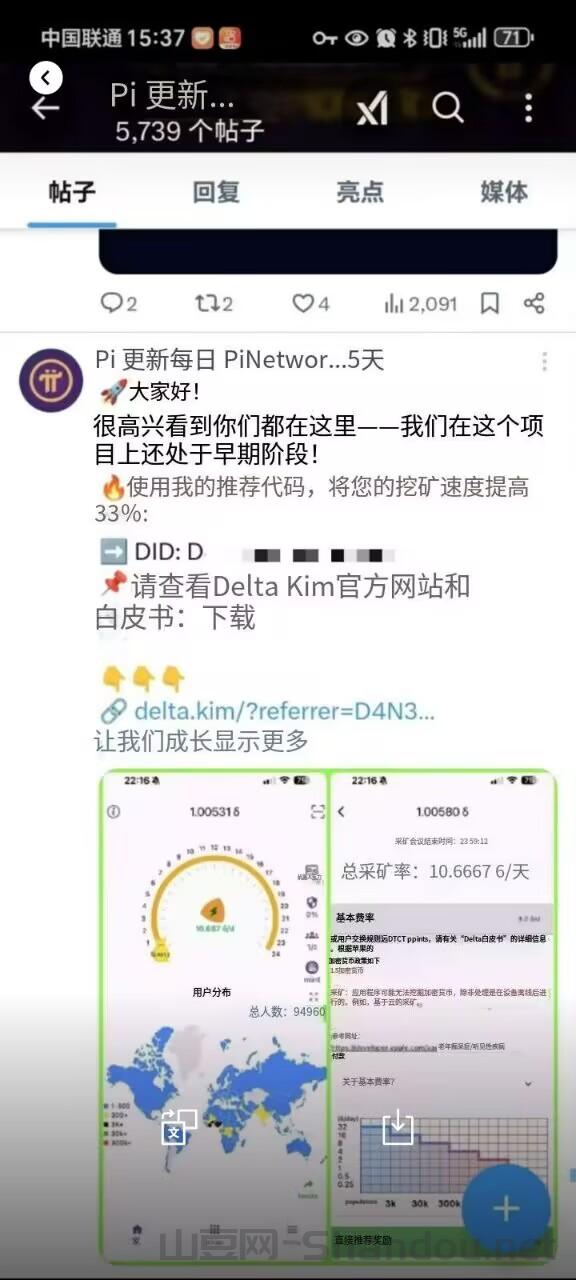Repost using the retweet icon
This screenshot has width=576, height=1280.
(213, 303)
